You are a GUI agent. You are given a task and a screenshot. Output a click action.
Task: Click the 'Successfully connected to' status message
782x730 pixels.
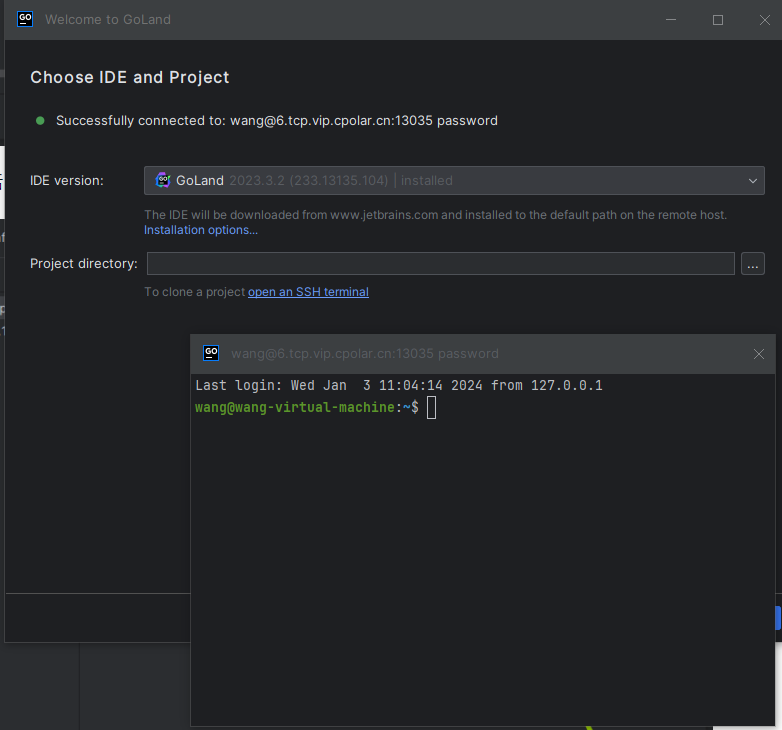coord(276,120)
